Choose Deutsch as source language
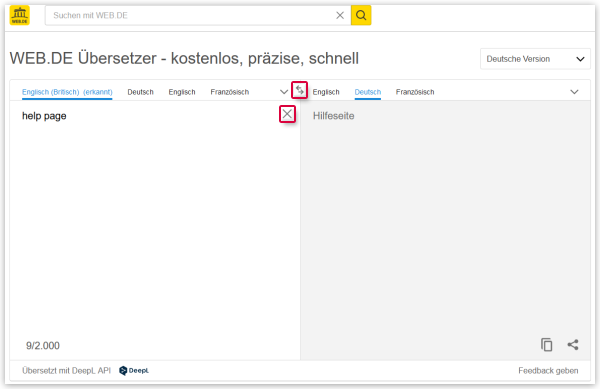The image size is (600, 389). [x=140, y=92]
